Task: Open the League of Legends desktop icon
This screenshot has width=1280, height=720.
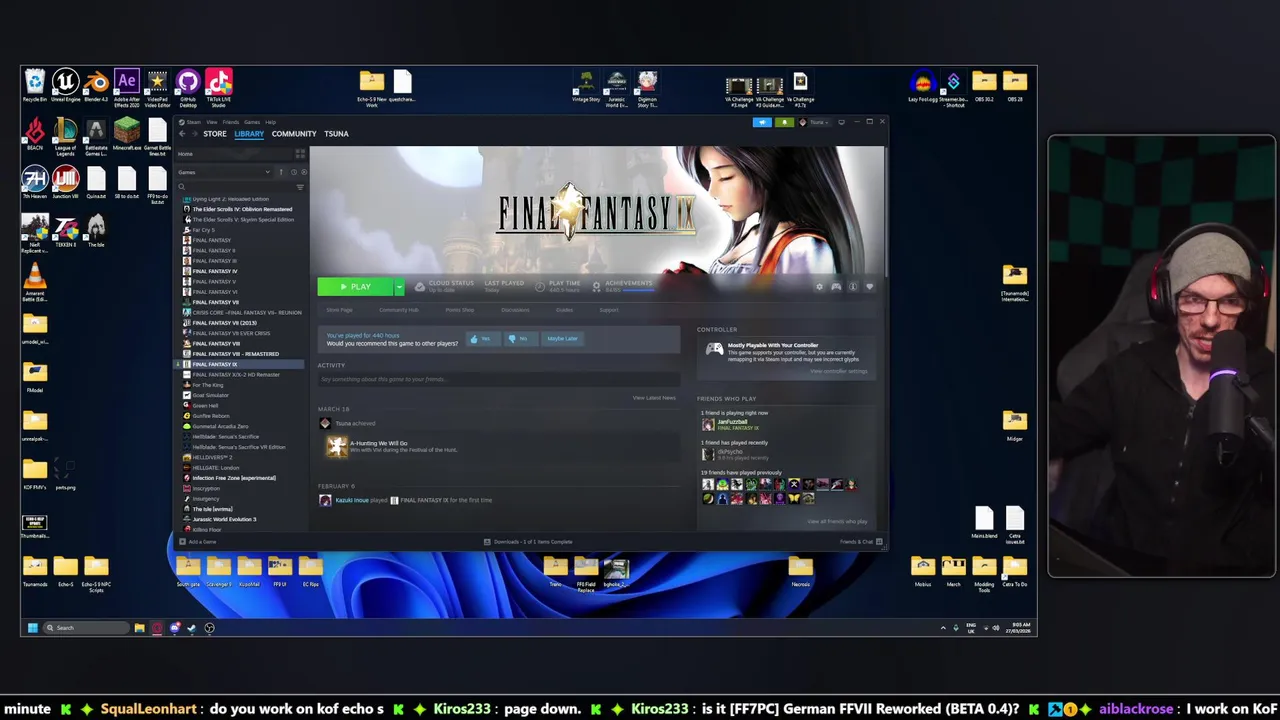Action: tap(65, 136)
